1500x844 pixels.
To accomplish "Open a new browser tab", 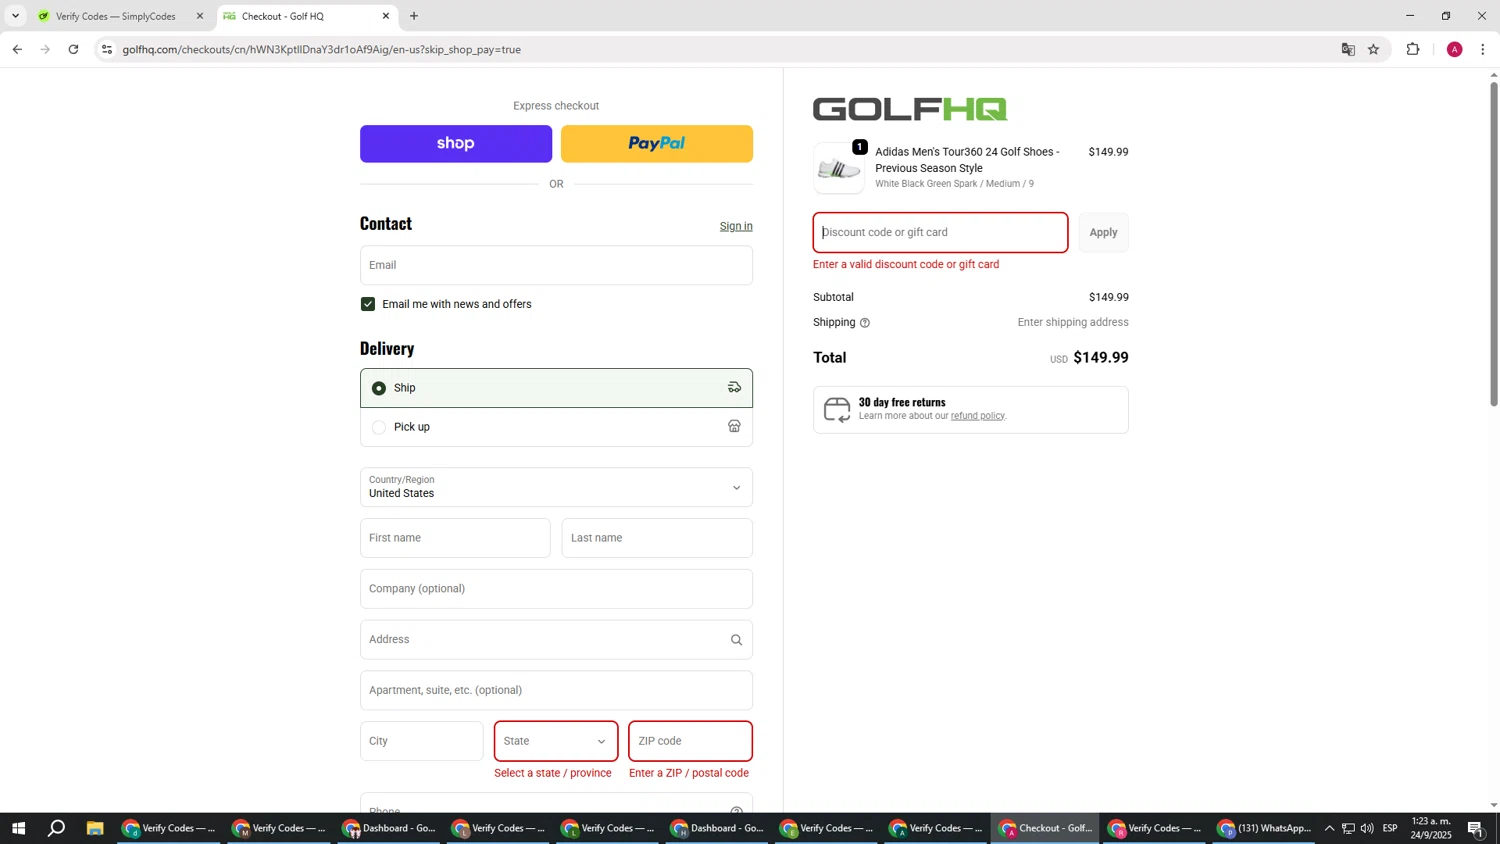I will pyautogui.click(x=414, y=16).
